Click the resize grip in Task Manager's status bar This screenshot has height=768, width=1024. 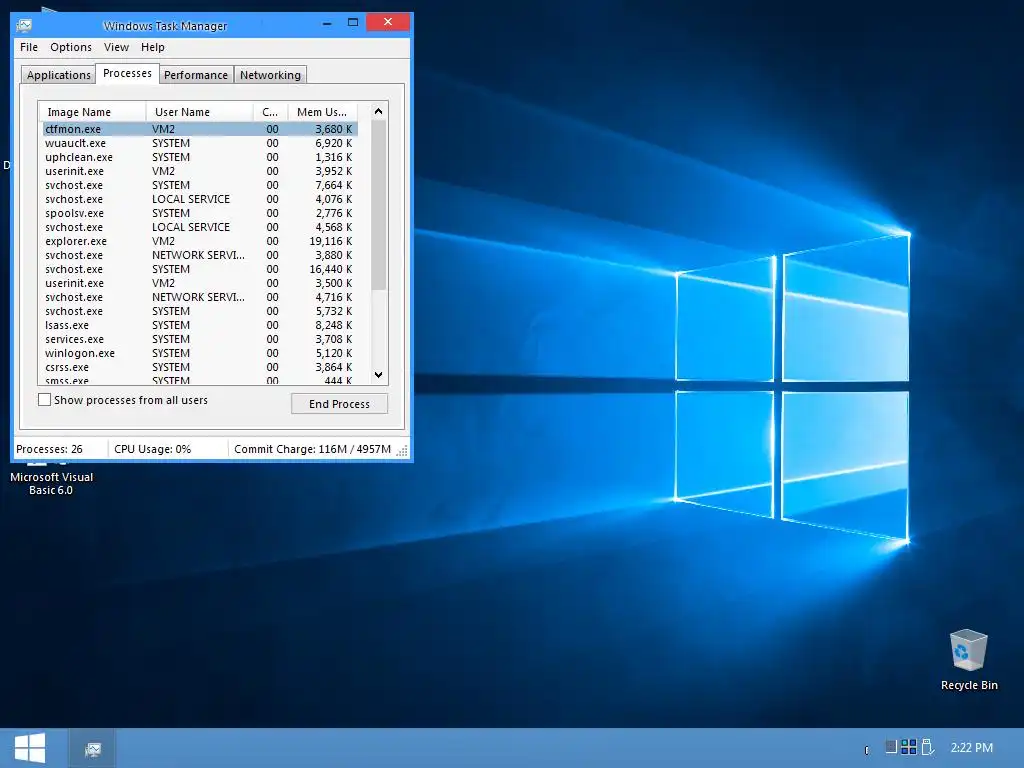coord(402,450)
